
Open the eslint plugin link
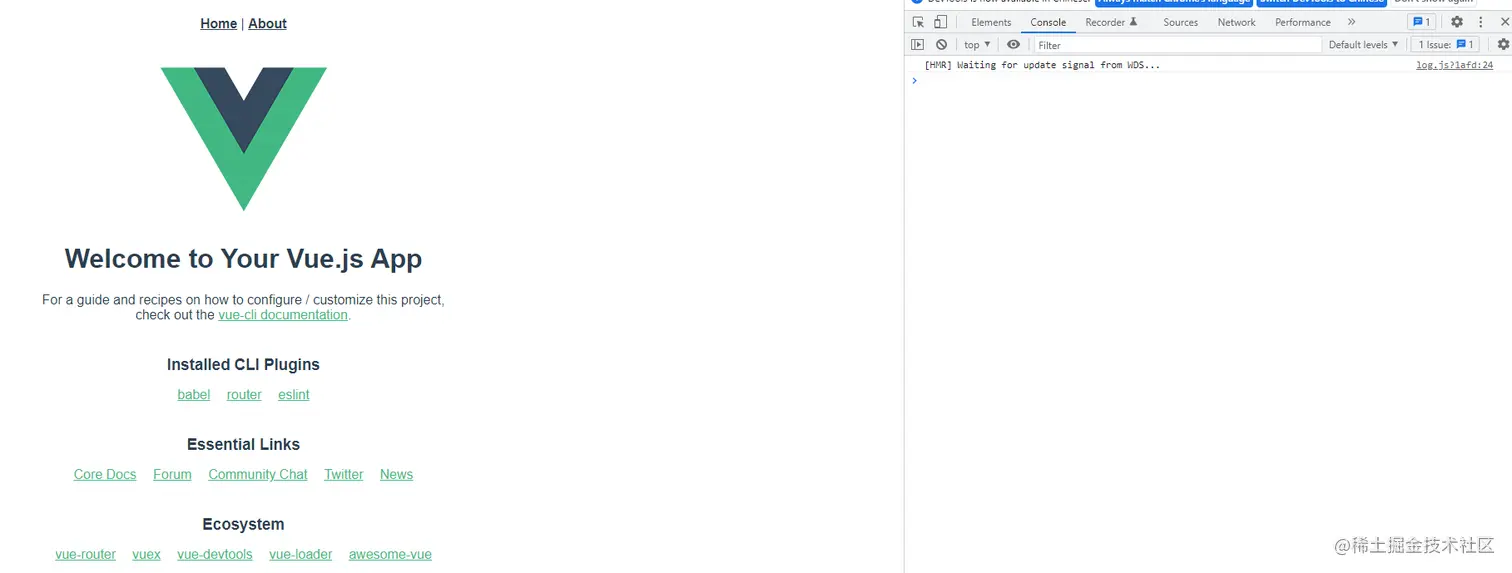(x=294, y=395)
